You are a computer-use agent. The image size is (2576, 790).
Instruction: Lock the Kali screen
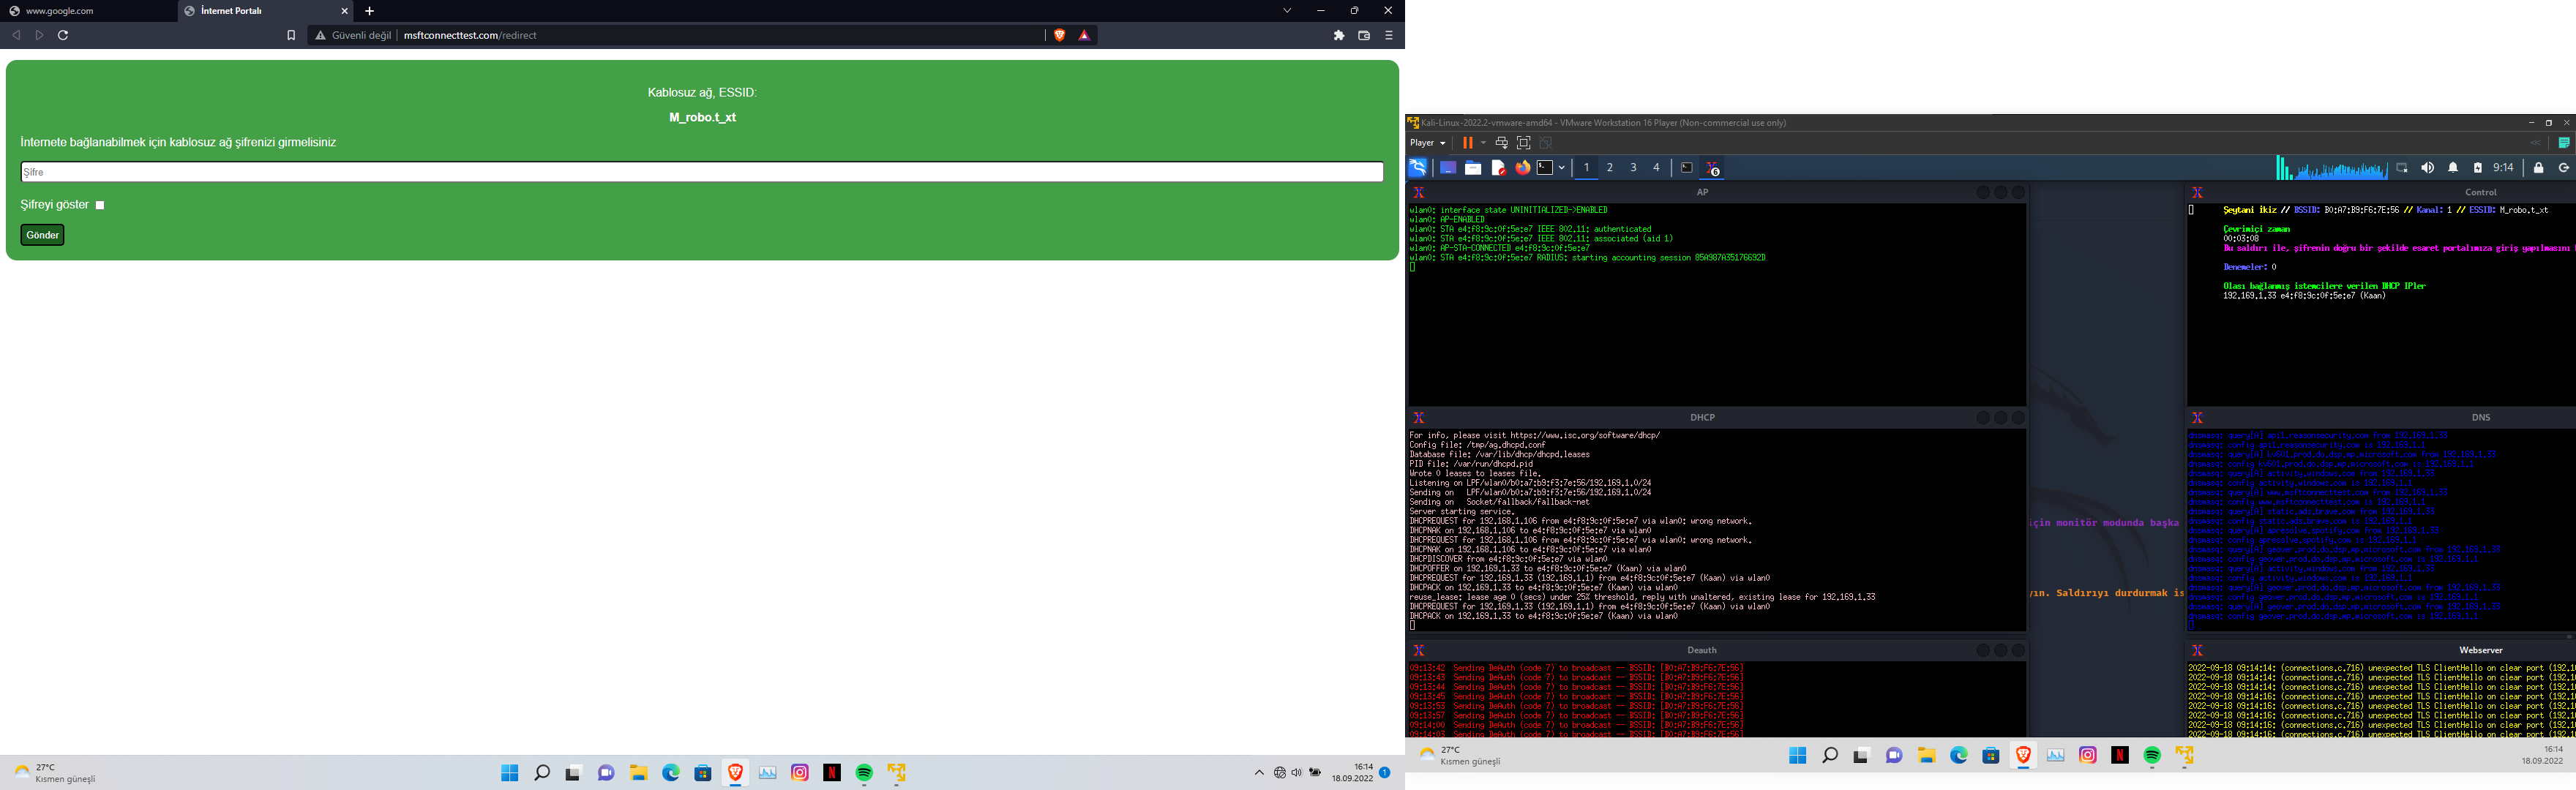[2538, 168]
